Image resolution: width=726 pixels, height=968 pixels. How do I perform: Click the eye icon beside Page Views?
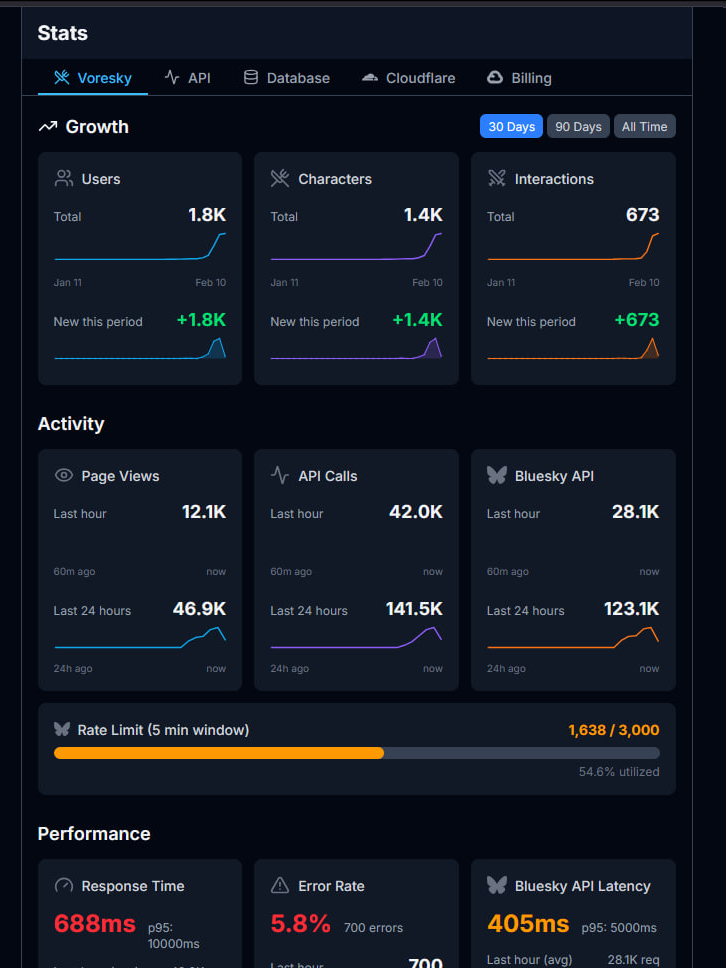[64, 476]
